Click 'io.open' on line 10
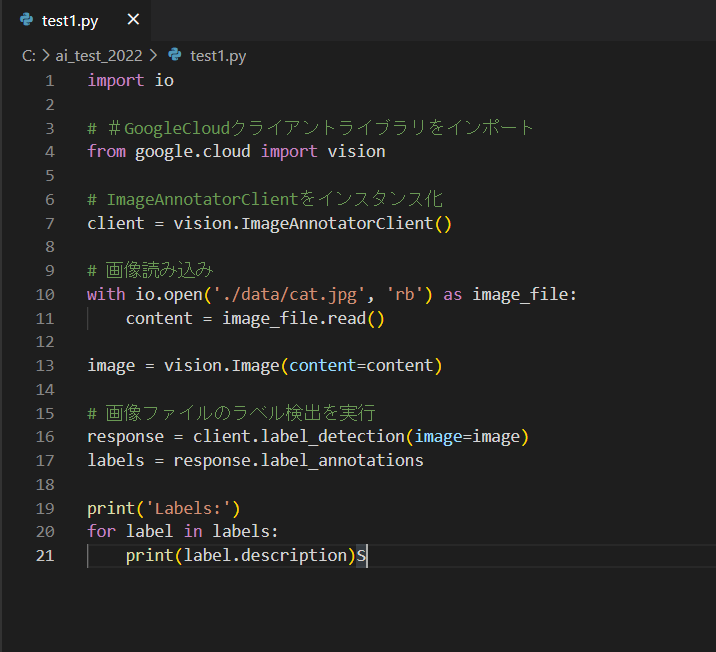This screenshot has width=716, height=652. [x=168, y=295]
